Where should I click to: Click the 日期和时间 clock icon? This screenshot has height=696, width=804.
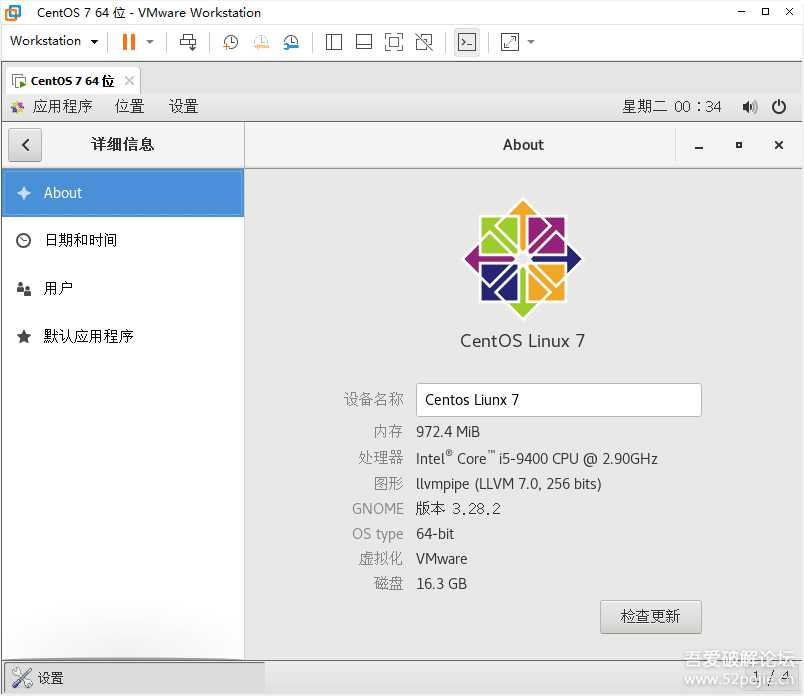(24, 240)
